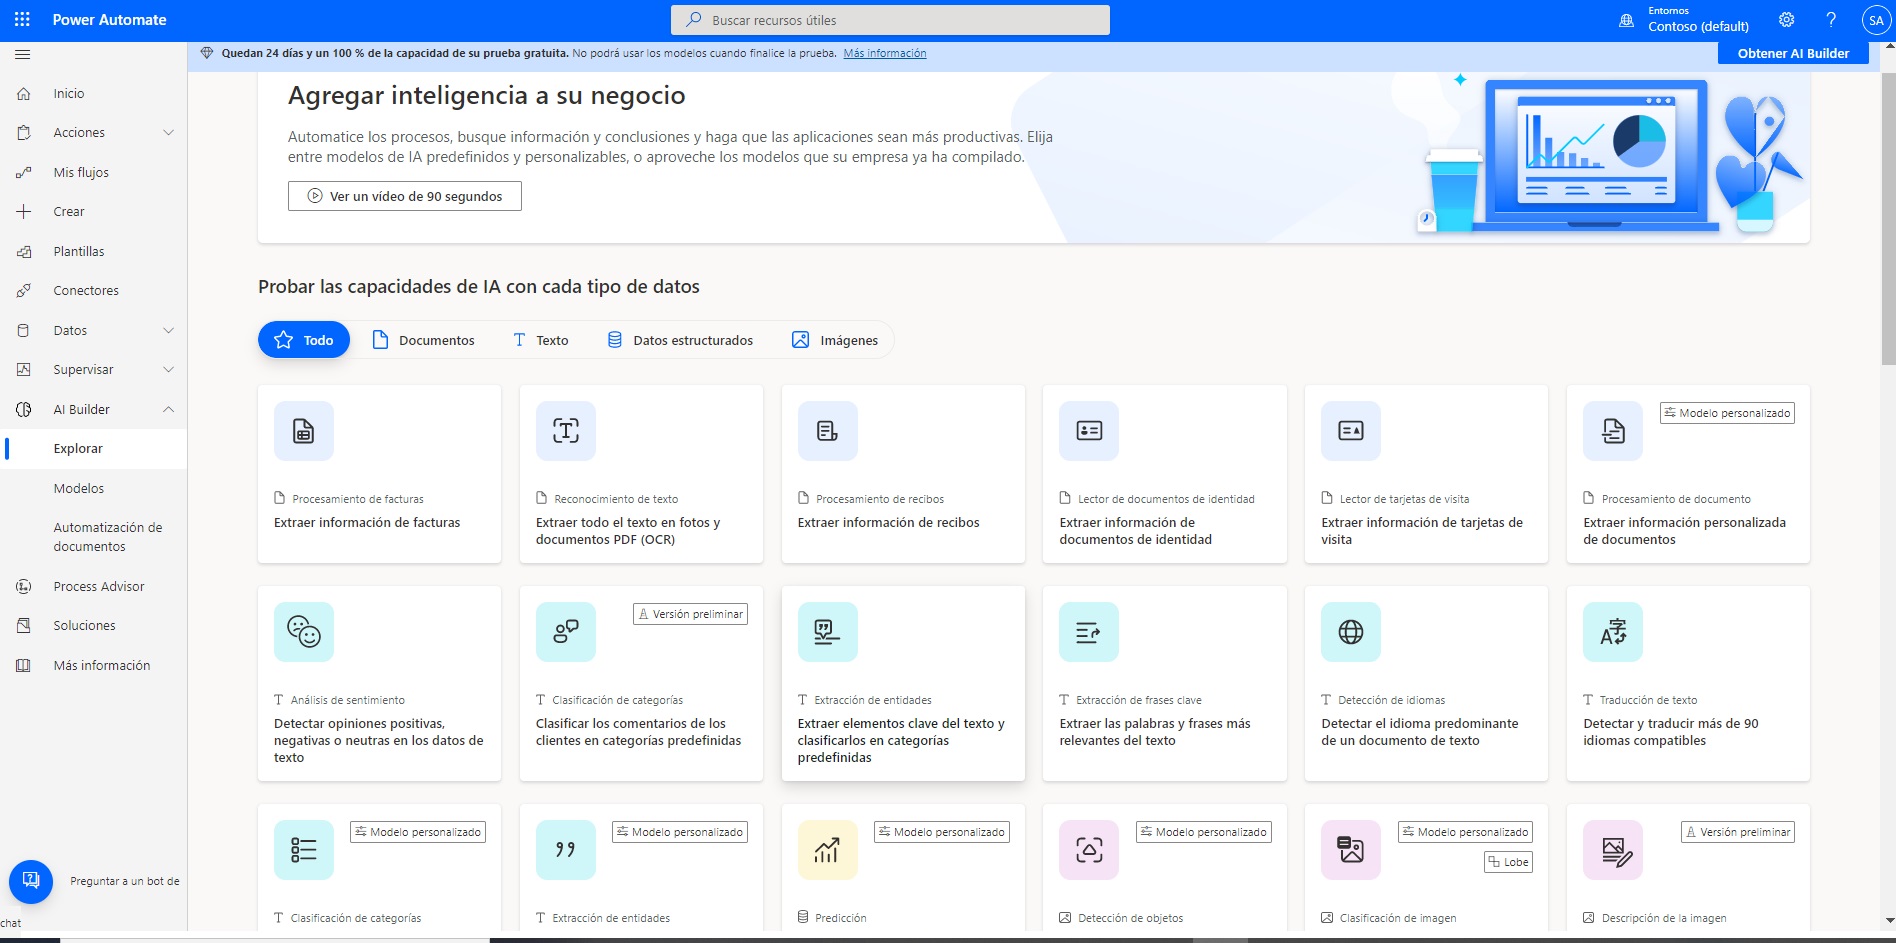Expand the Acciones menu chevron
Viewport: 1896px width, 943px height.
168,132
